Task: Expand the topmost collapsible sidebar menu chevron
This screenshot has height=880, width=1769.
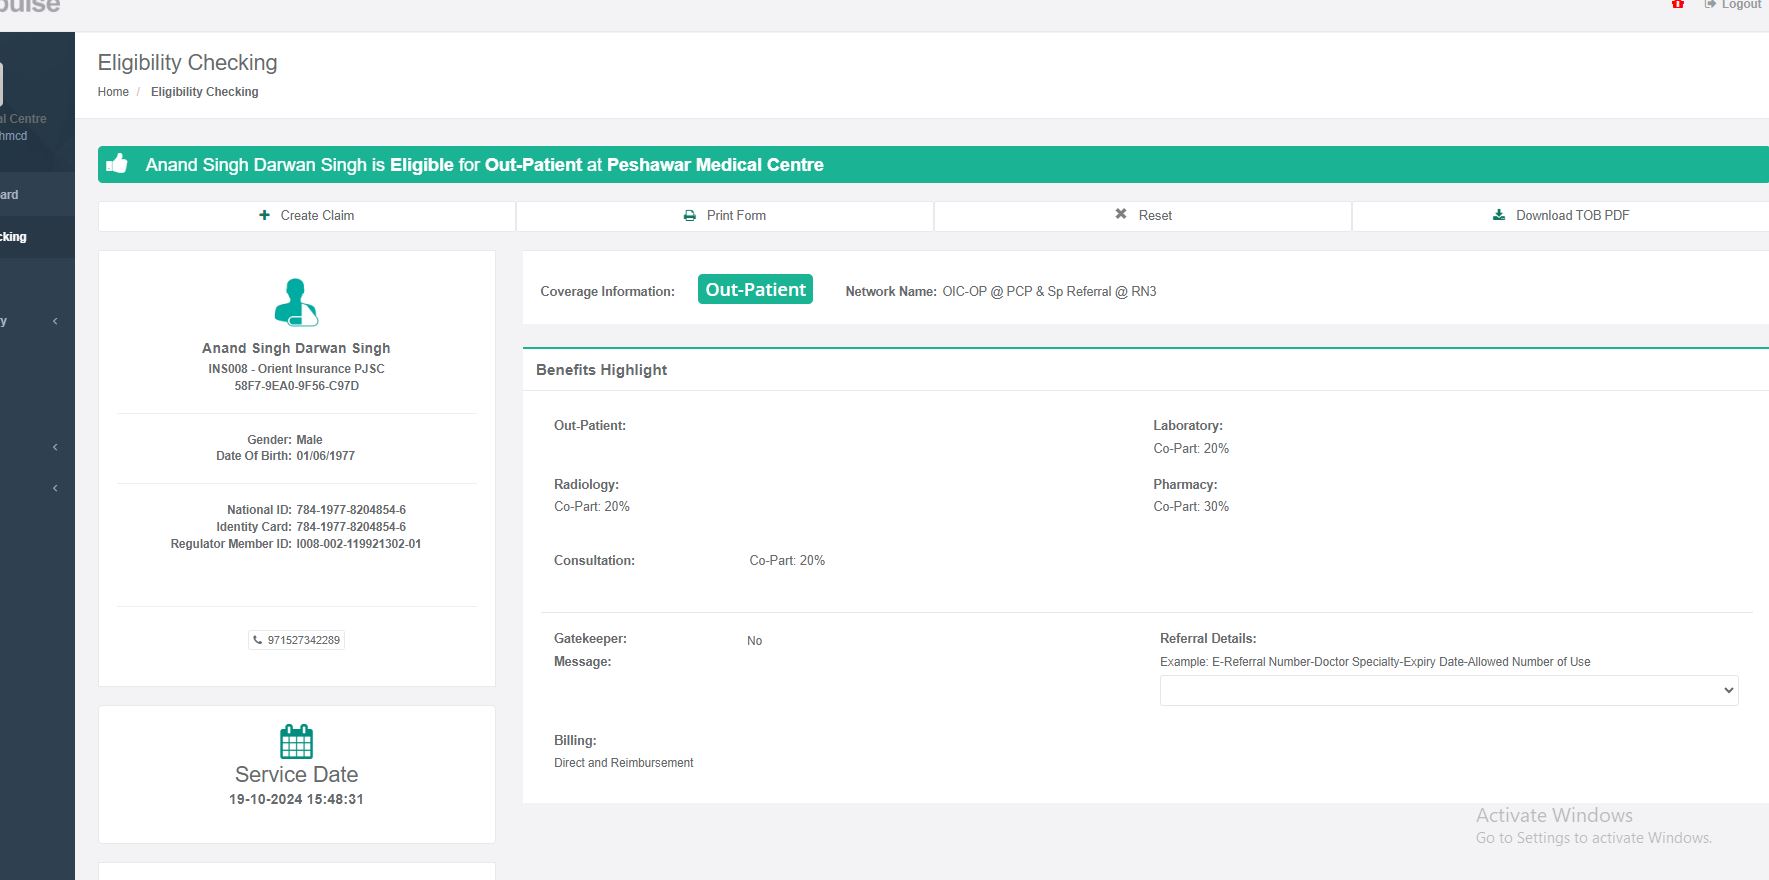Action: pyautogui.click(x=55, y=321)
